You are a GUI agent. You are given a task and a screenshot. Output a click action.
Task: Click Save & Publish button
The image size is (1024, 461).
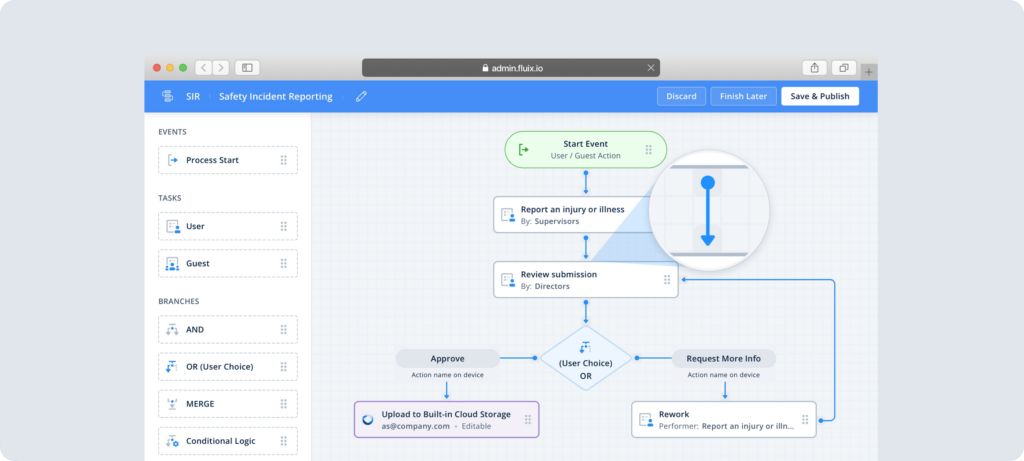pyautogui.click(x=819, y=96)
